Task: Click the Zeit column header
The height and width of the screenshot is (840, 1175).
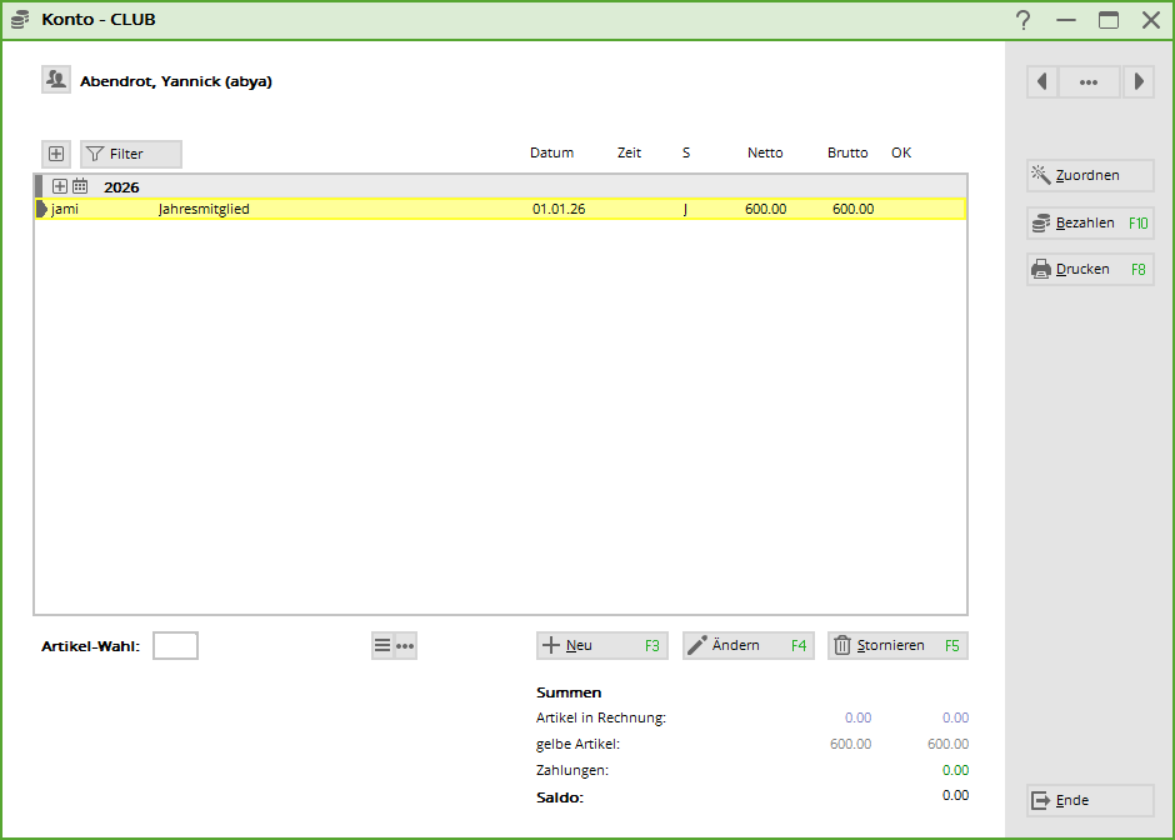Action: point(629,153)
